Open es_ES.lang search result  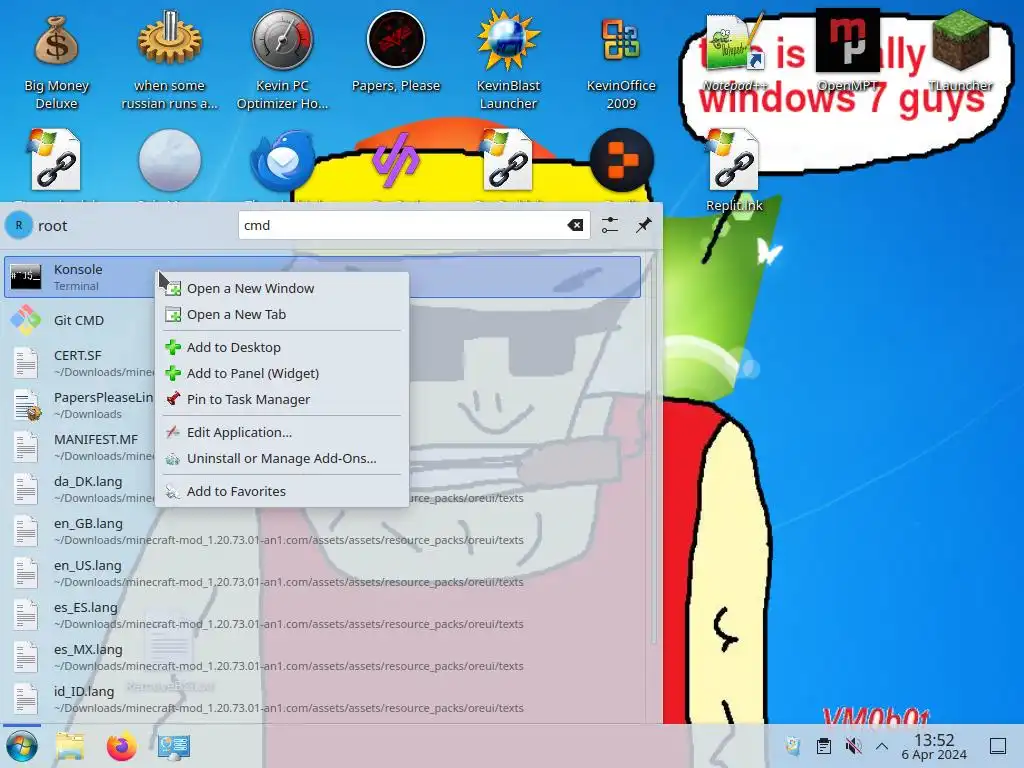tap(323, 615)
